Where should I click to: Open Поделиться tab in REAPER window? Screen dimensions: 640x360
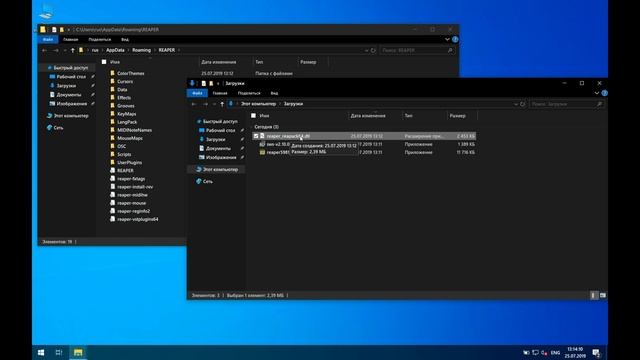tap(100, 40)
